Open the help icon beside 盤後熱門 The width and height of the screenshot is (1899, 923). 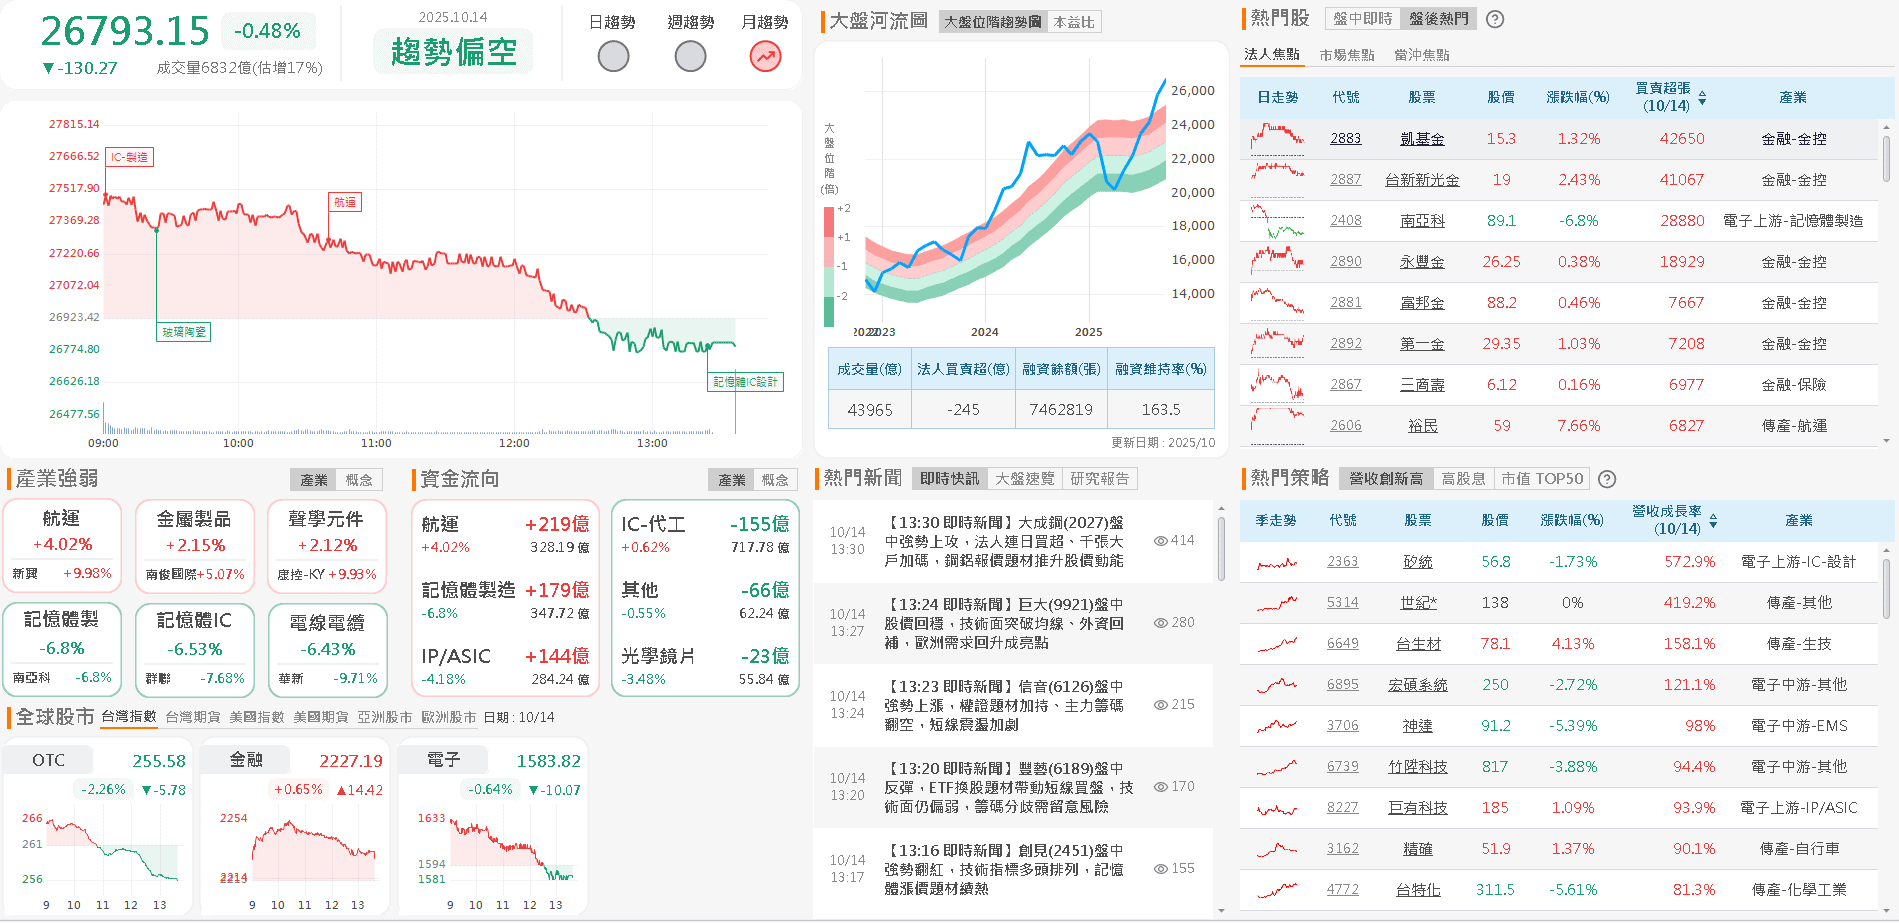coord(1495,19)
